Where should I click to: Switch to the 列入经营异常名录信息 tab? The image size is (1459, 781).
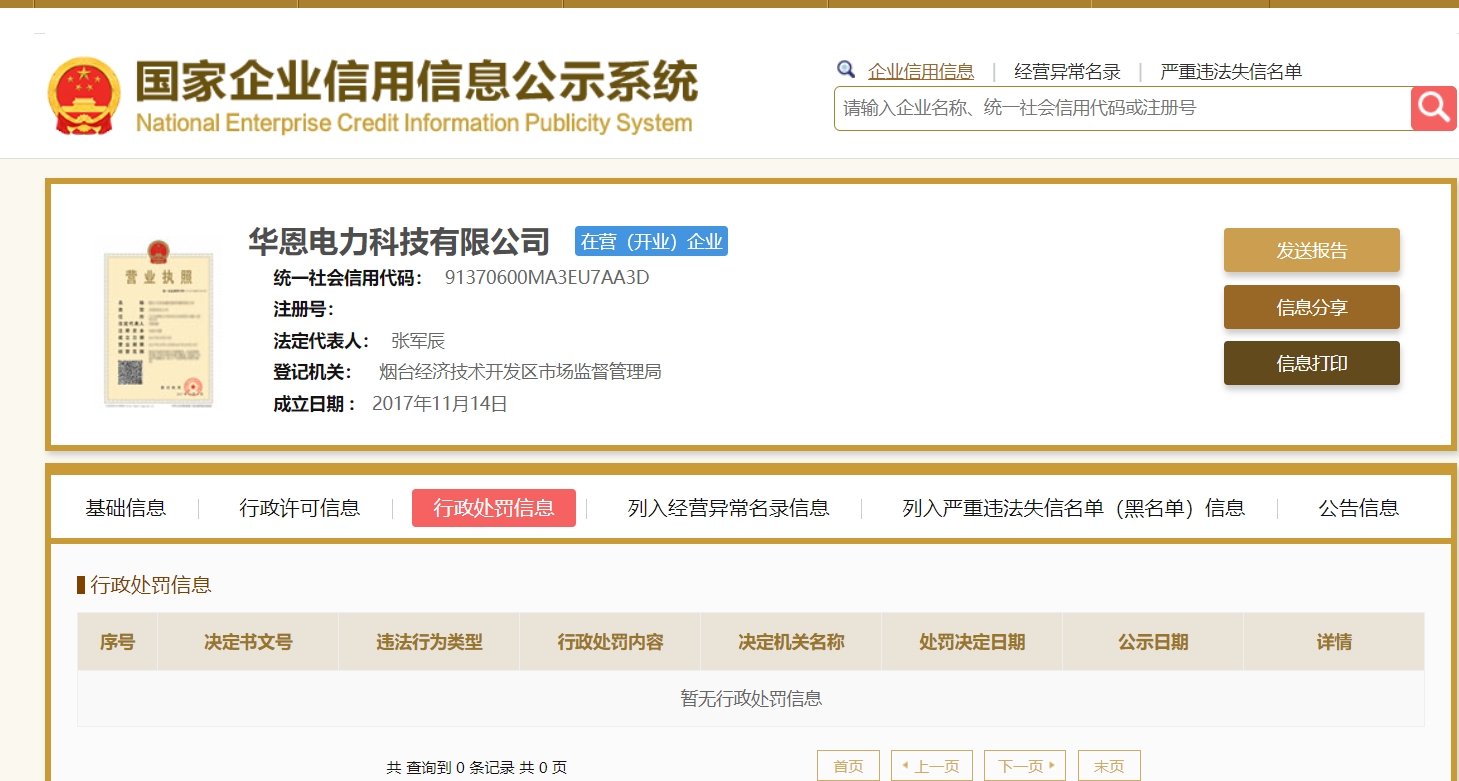coord(729,508)
